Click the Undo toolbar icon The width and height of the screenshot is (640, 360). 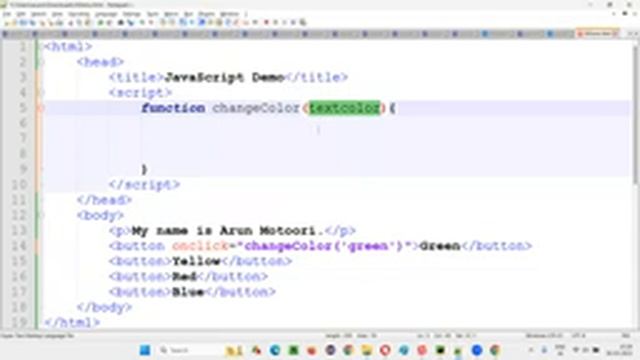click(100, 23)
